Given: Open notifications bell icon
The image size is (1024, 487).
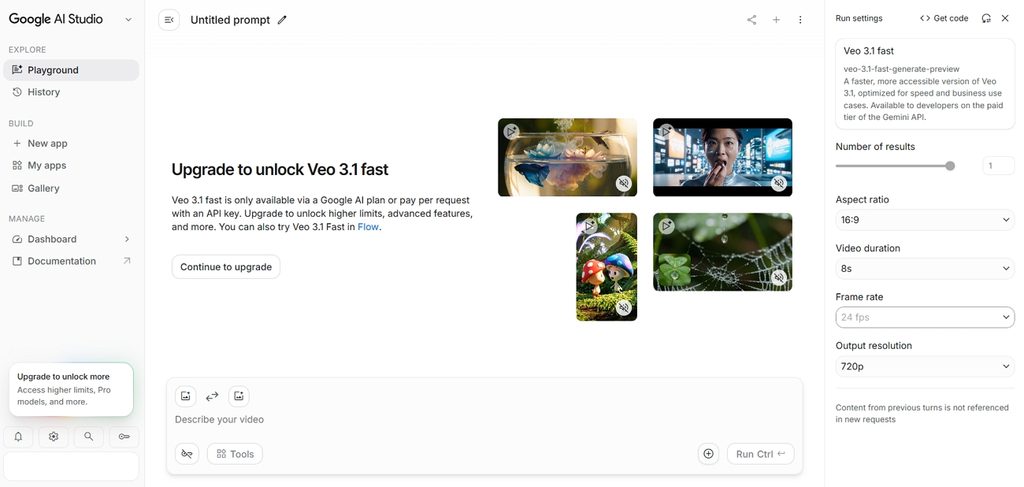Looking at the screenshot, I should [x=18, y=437].
